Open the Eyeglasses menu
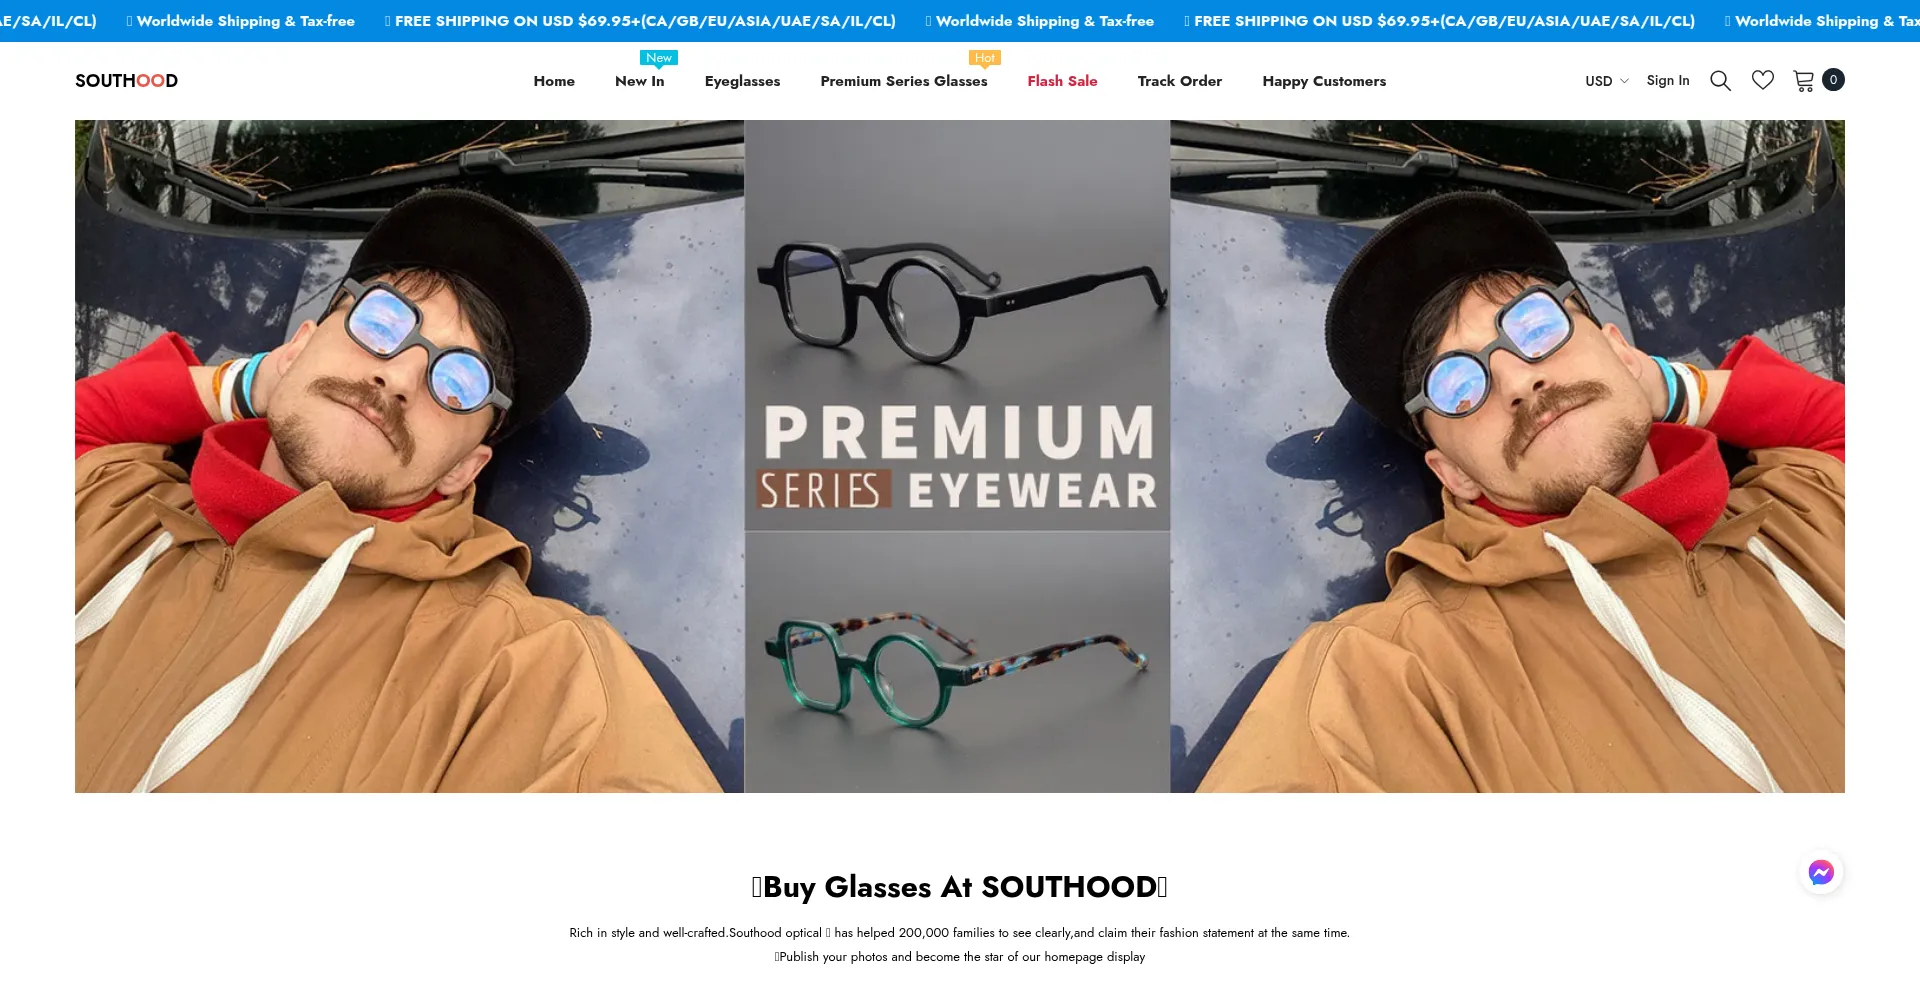Viewport: 1920px width, 993px height. point(742,81)
